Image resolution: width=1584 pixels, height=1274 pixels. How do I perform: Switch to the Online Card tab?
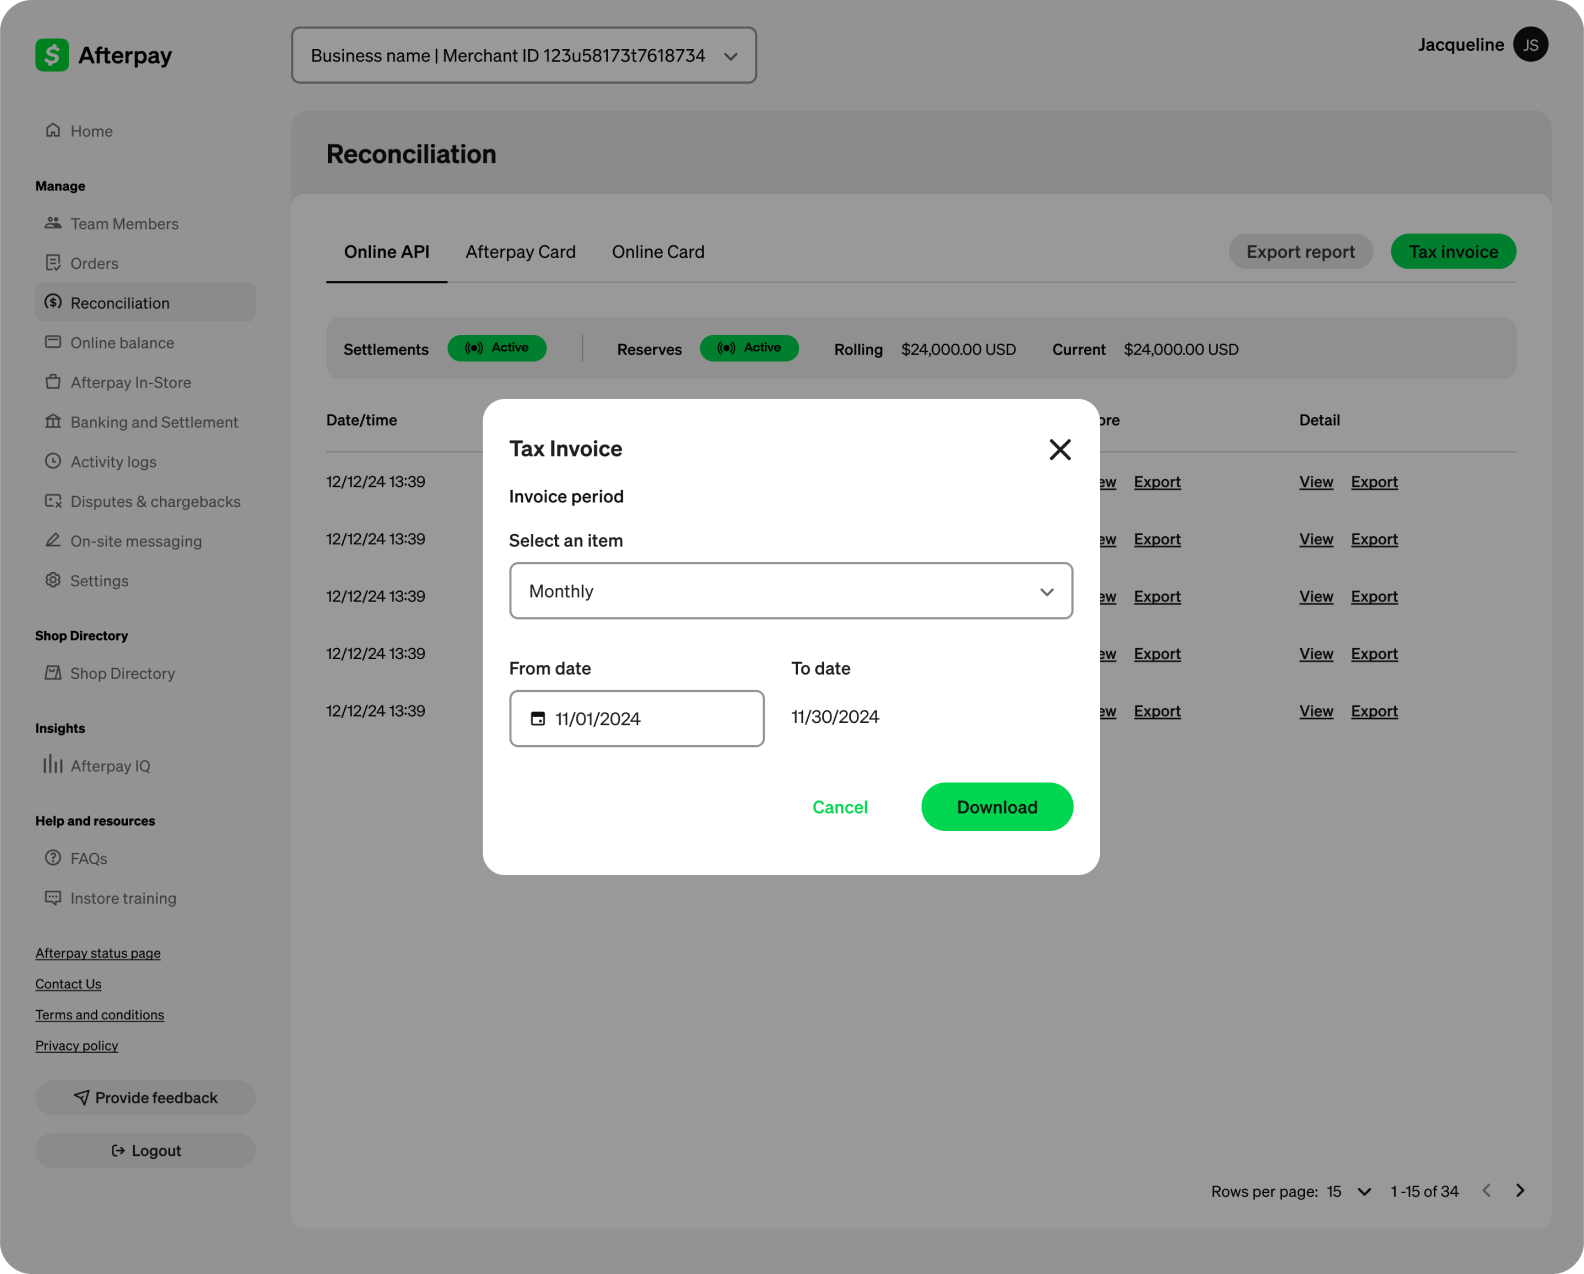tap(658, 252)
